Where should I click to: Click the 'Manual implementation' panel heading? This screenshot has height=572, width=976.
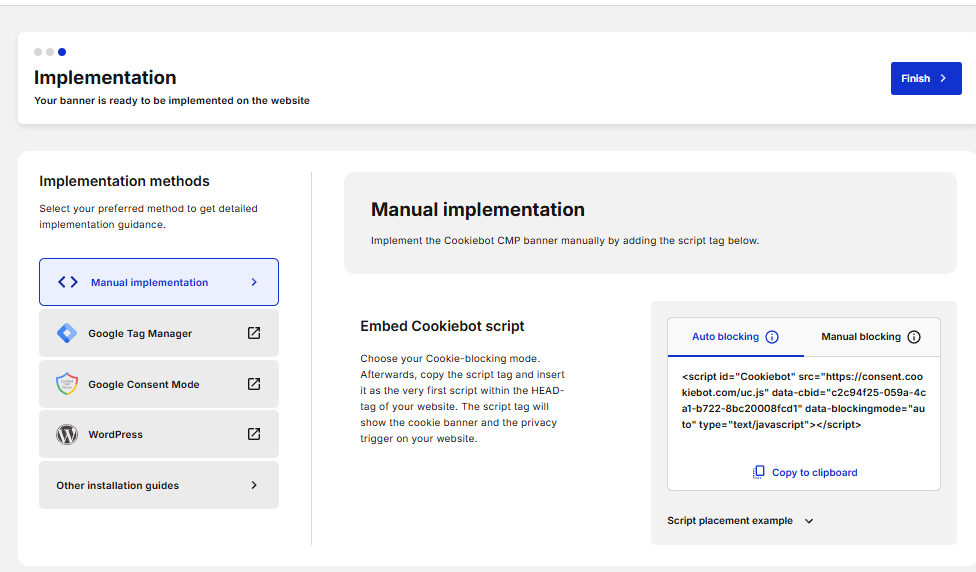[x=478, y=209]
